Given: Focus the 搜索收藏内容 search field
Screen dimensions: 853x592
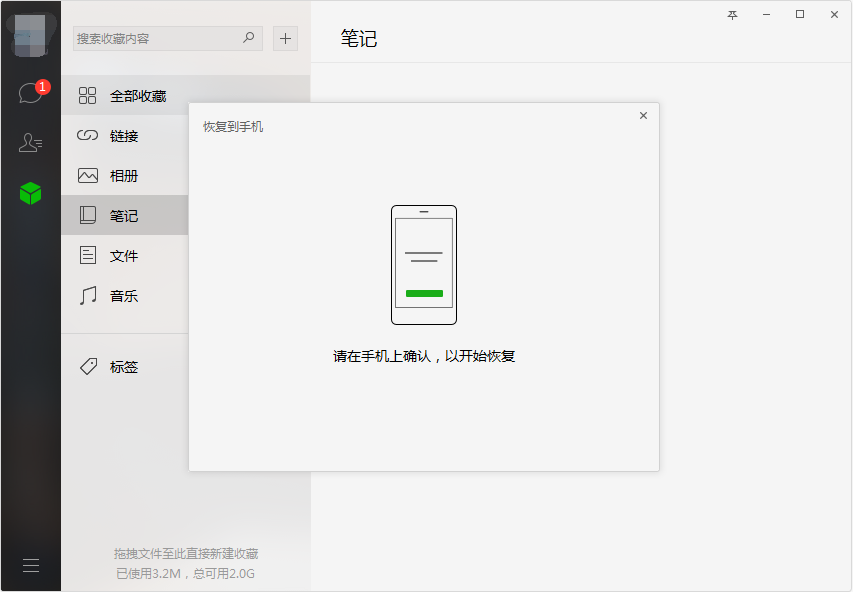Looking at the screenshot, I should 158,39.
